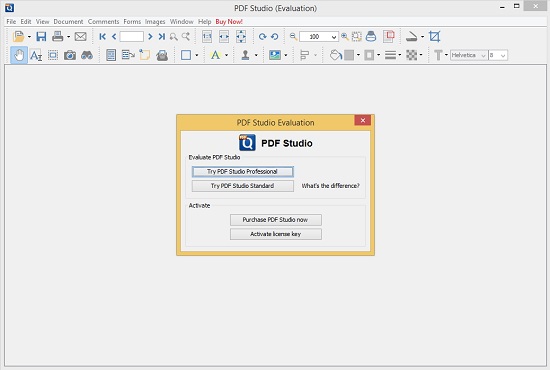Rotate the view clockwise
This screenshot has height=370, width=550.
[262, 36]
